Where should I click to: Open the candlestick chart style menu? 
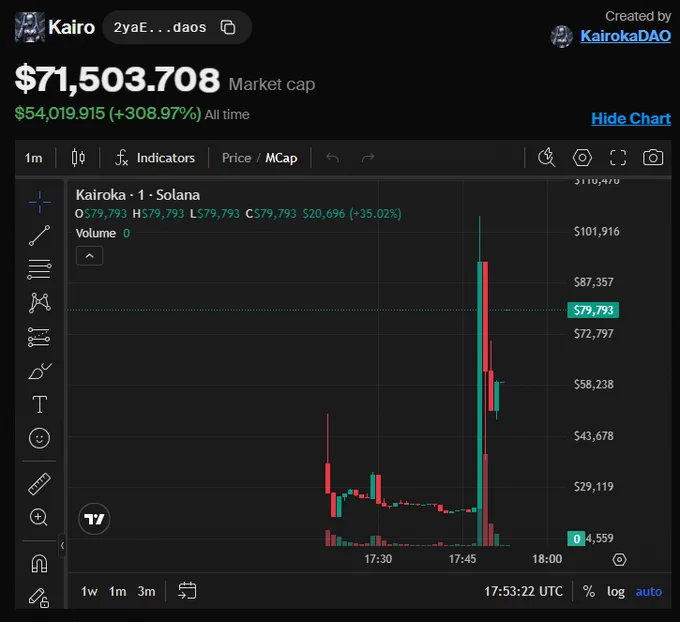pos(78,158)
